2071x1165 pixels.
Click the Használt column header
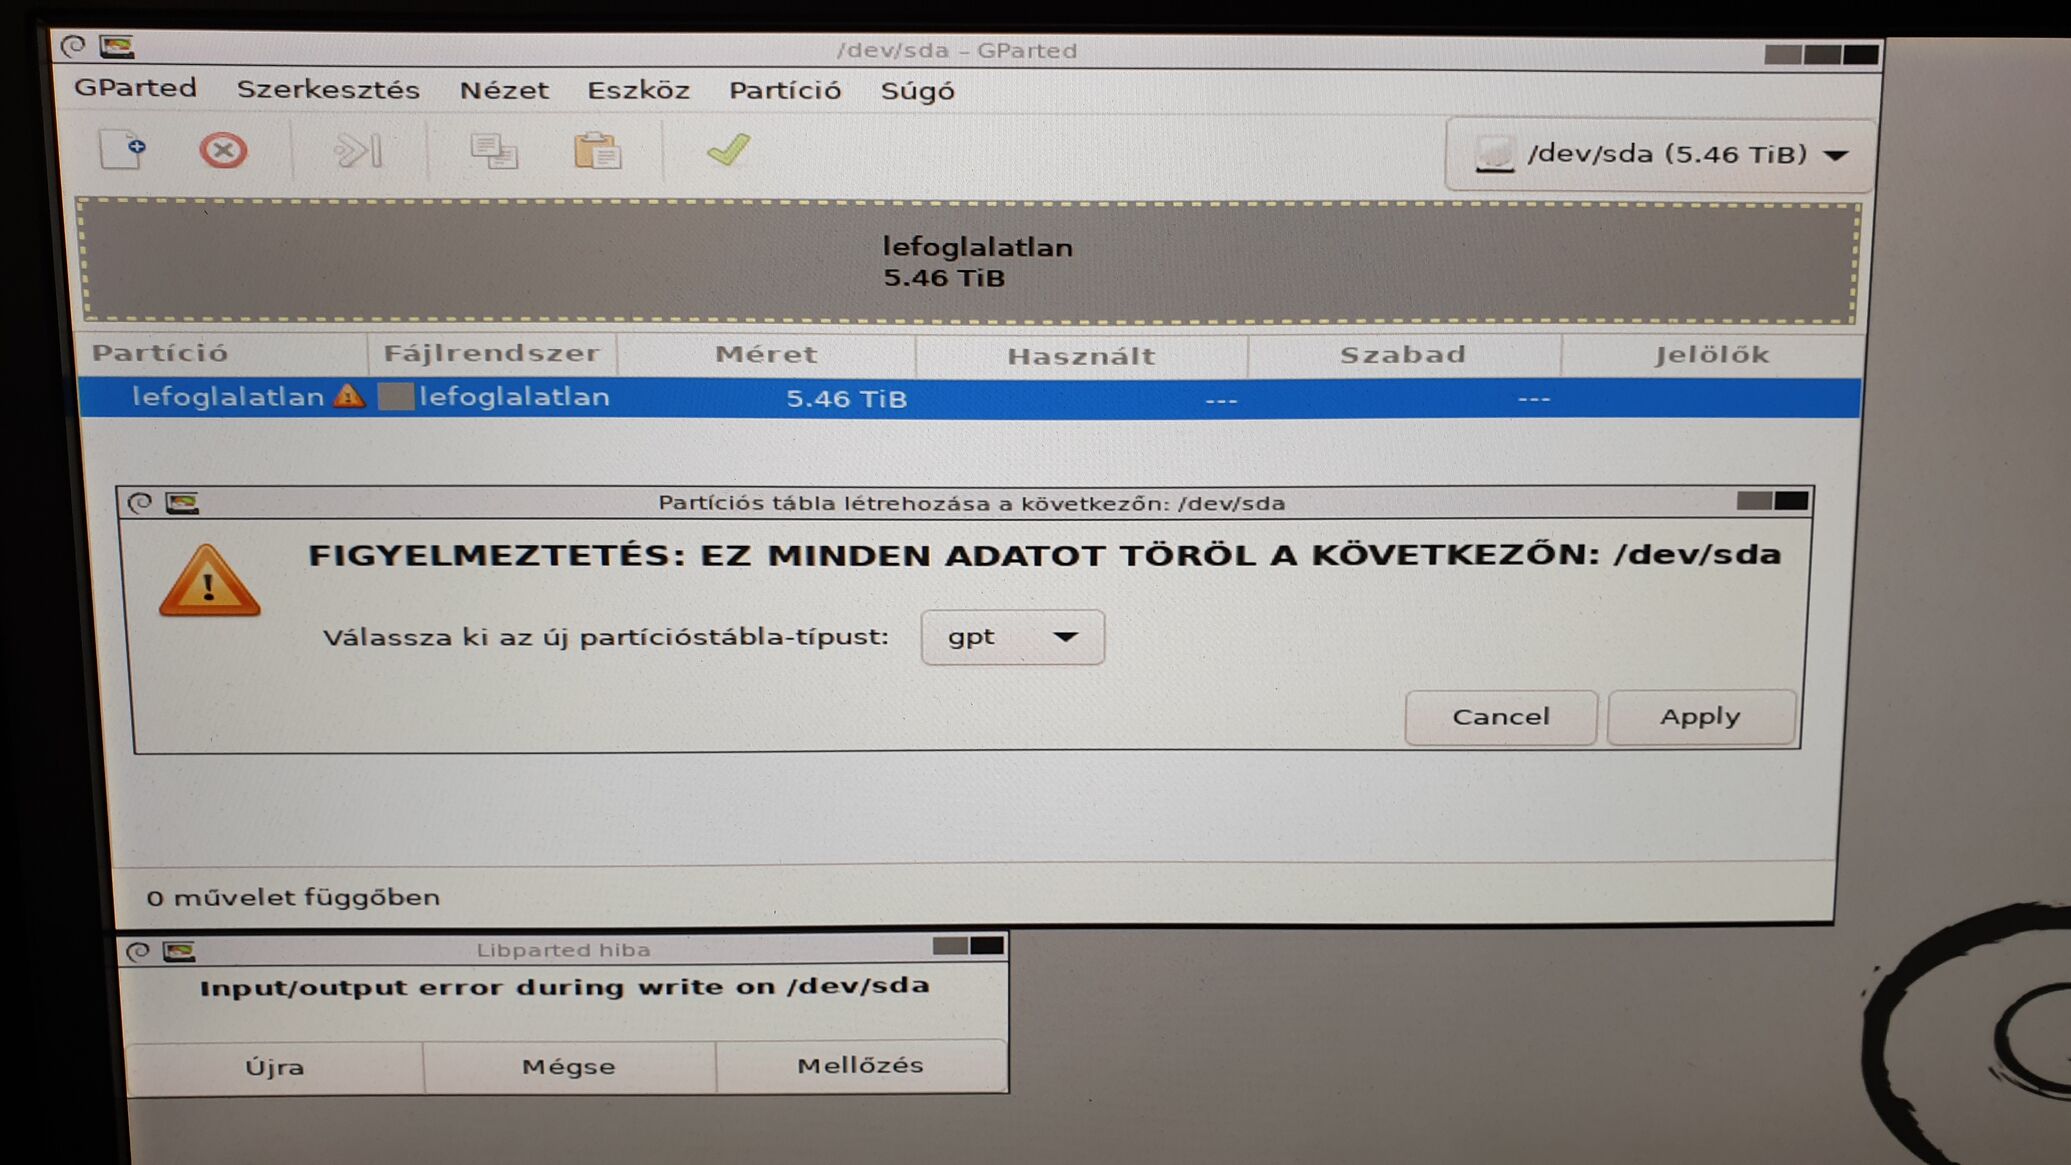click(1081, 356)
